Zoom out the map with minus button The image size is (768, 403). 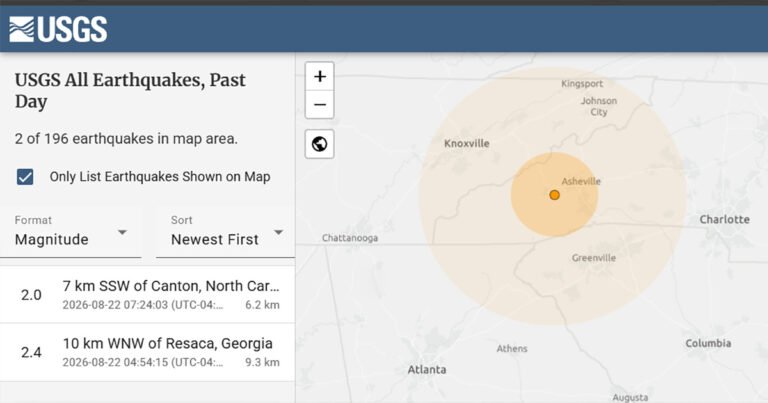pyautogui.click(x=319, y=104)
